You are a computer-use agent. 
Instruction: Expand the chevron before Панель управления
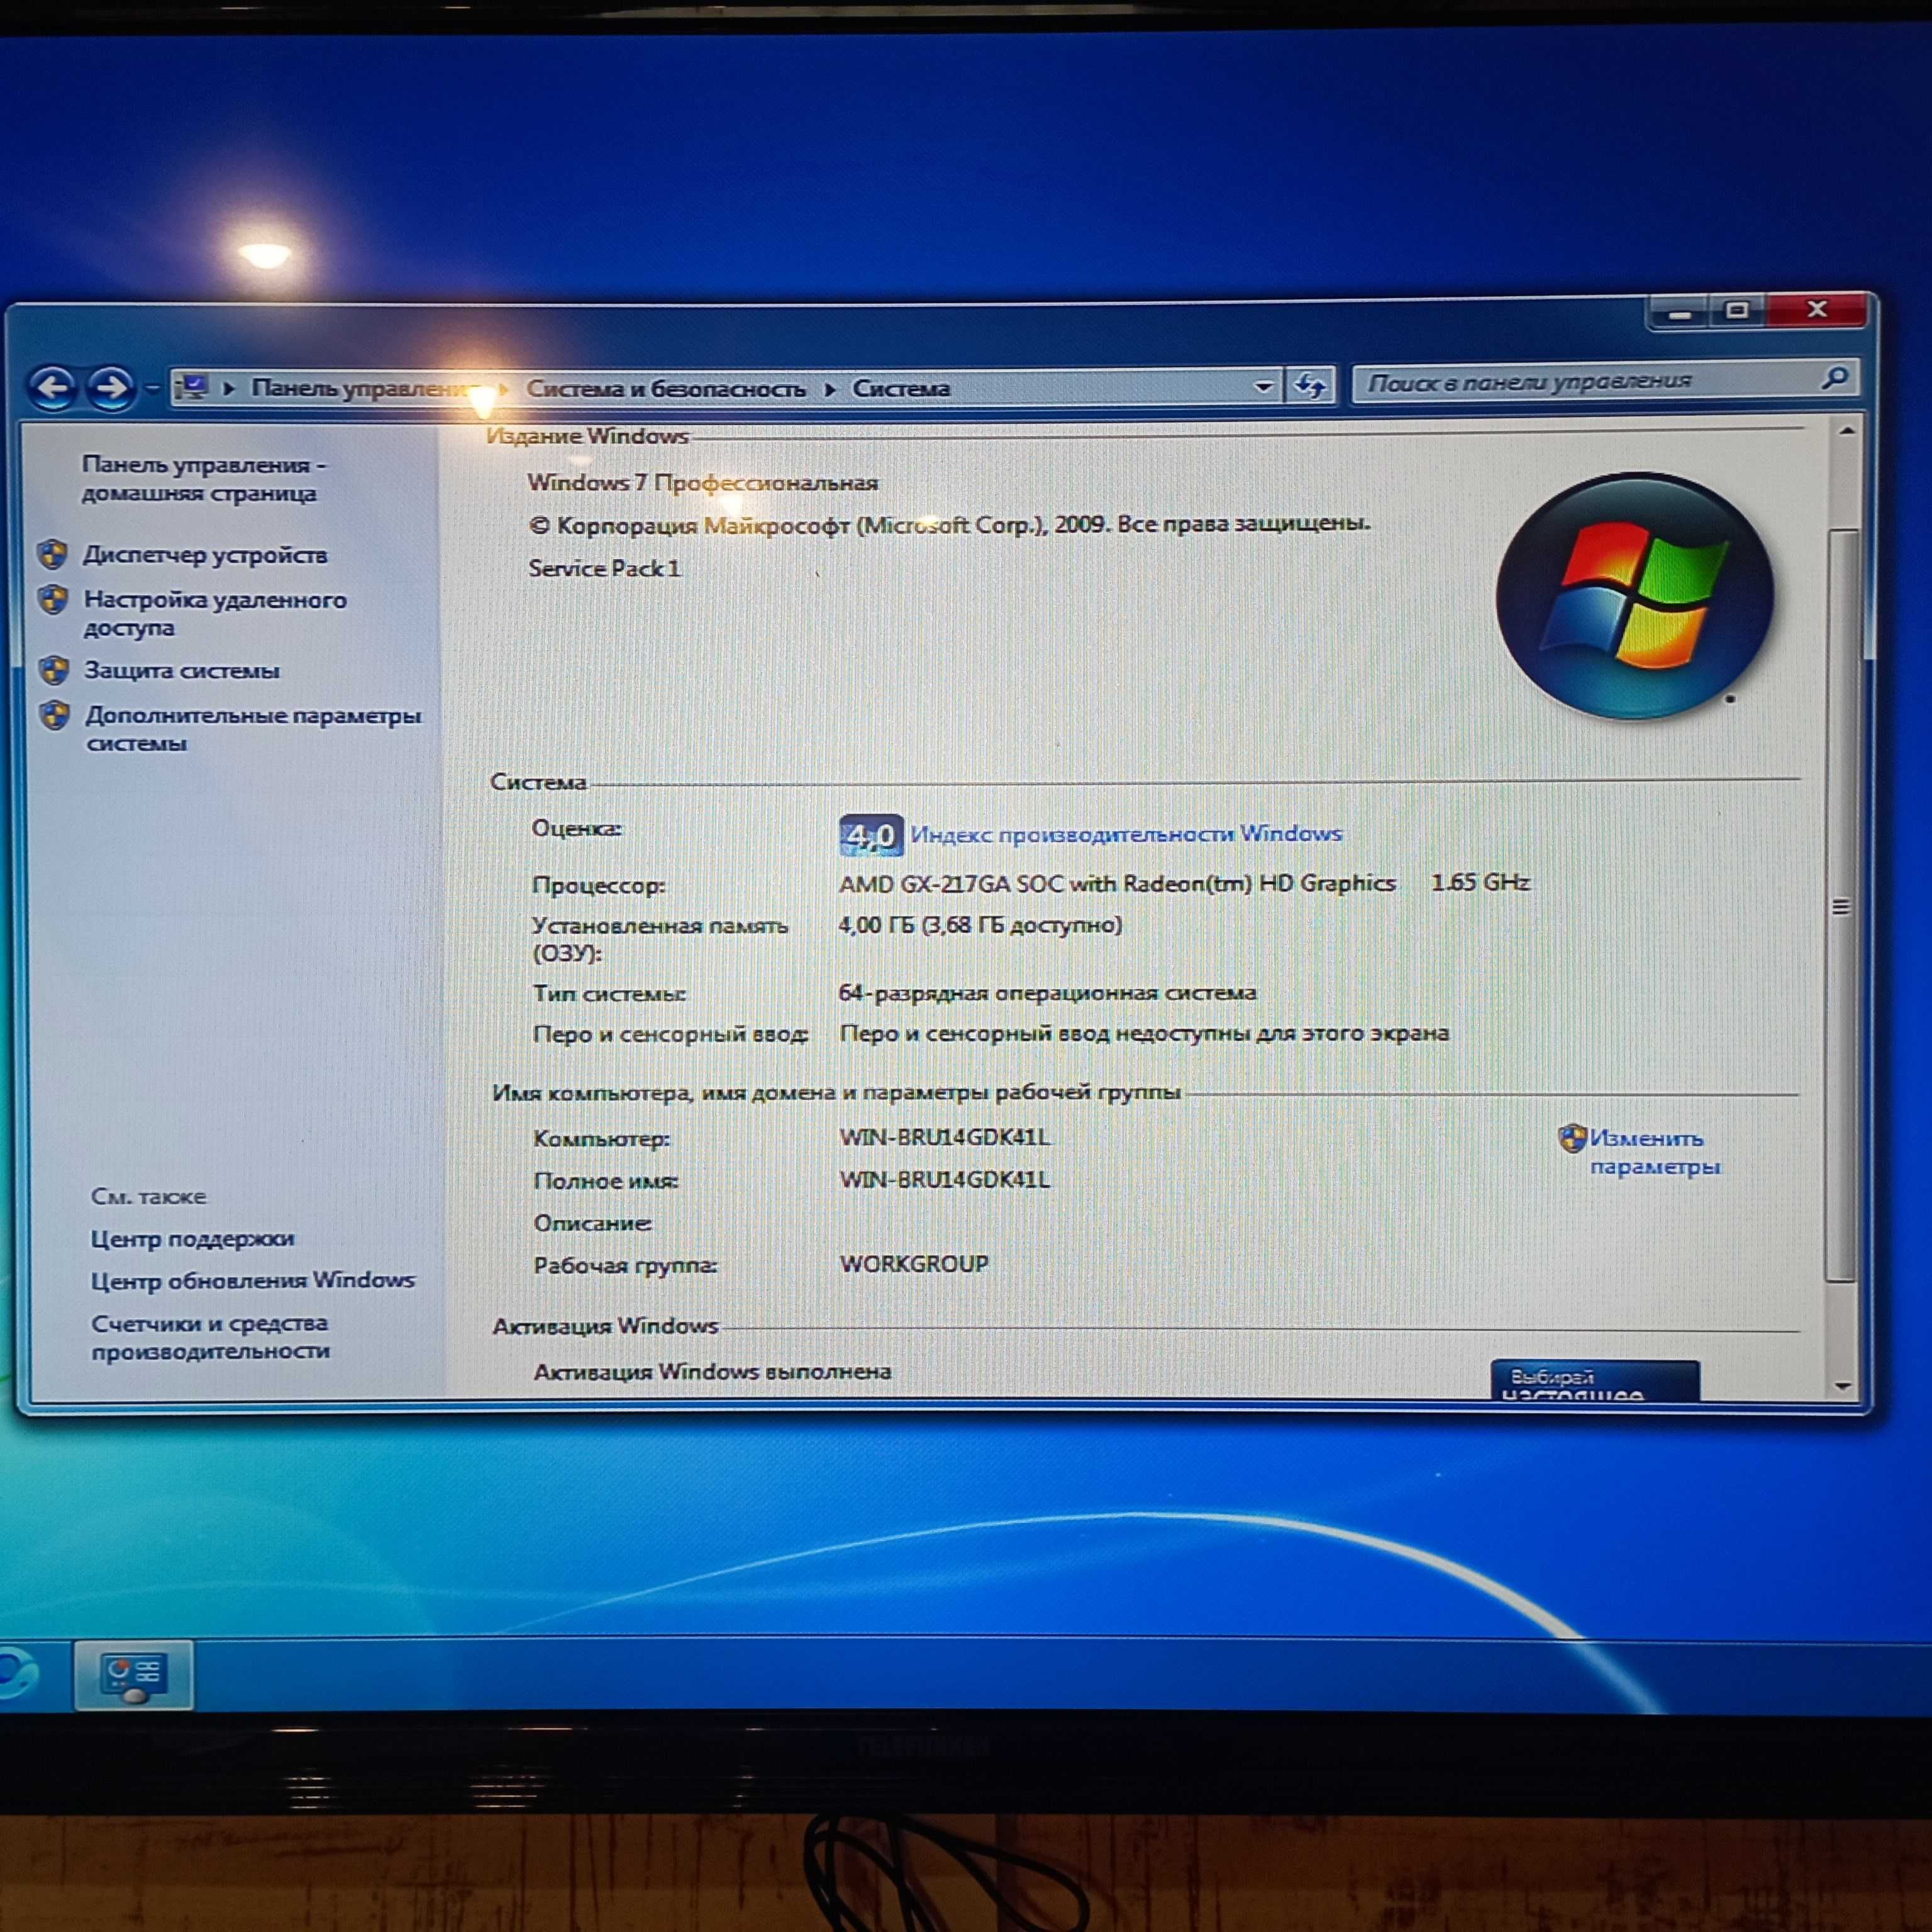[x=229, y=388]
